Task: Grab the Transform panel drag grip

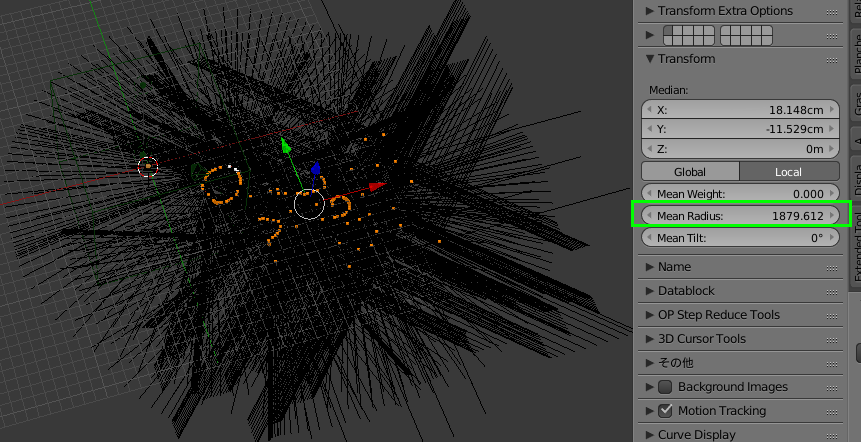Action: (x=831, y=59)
